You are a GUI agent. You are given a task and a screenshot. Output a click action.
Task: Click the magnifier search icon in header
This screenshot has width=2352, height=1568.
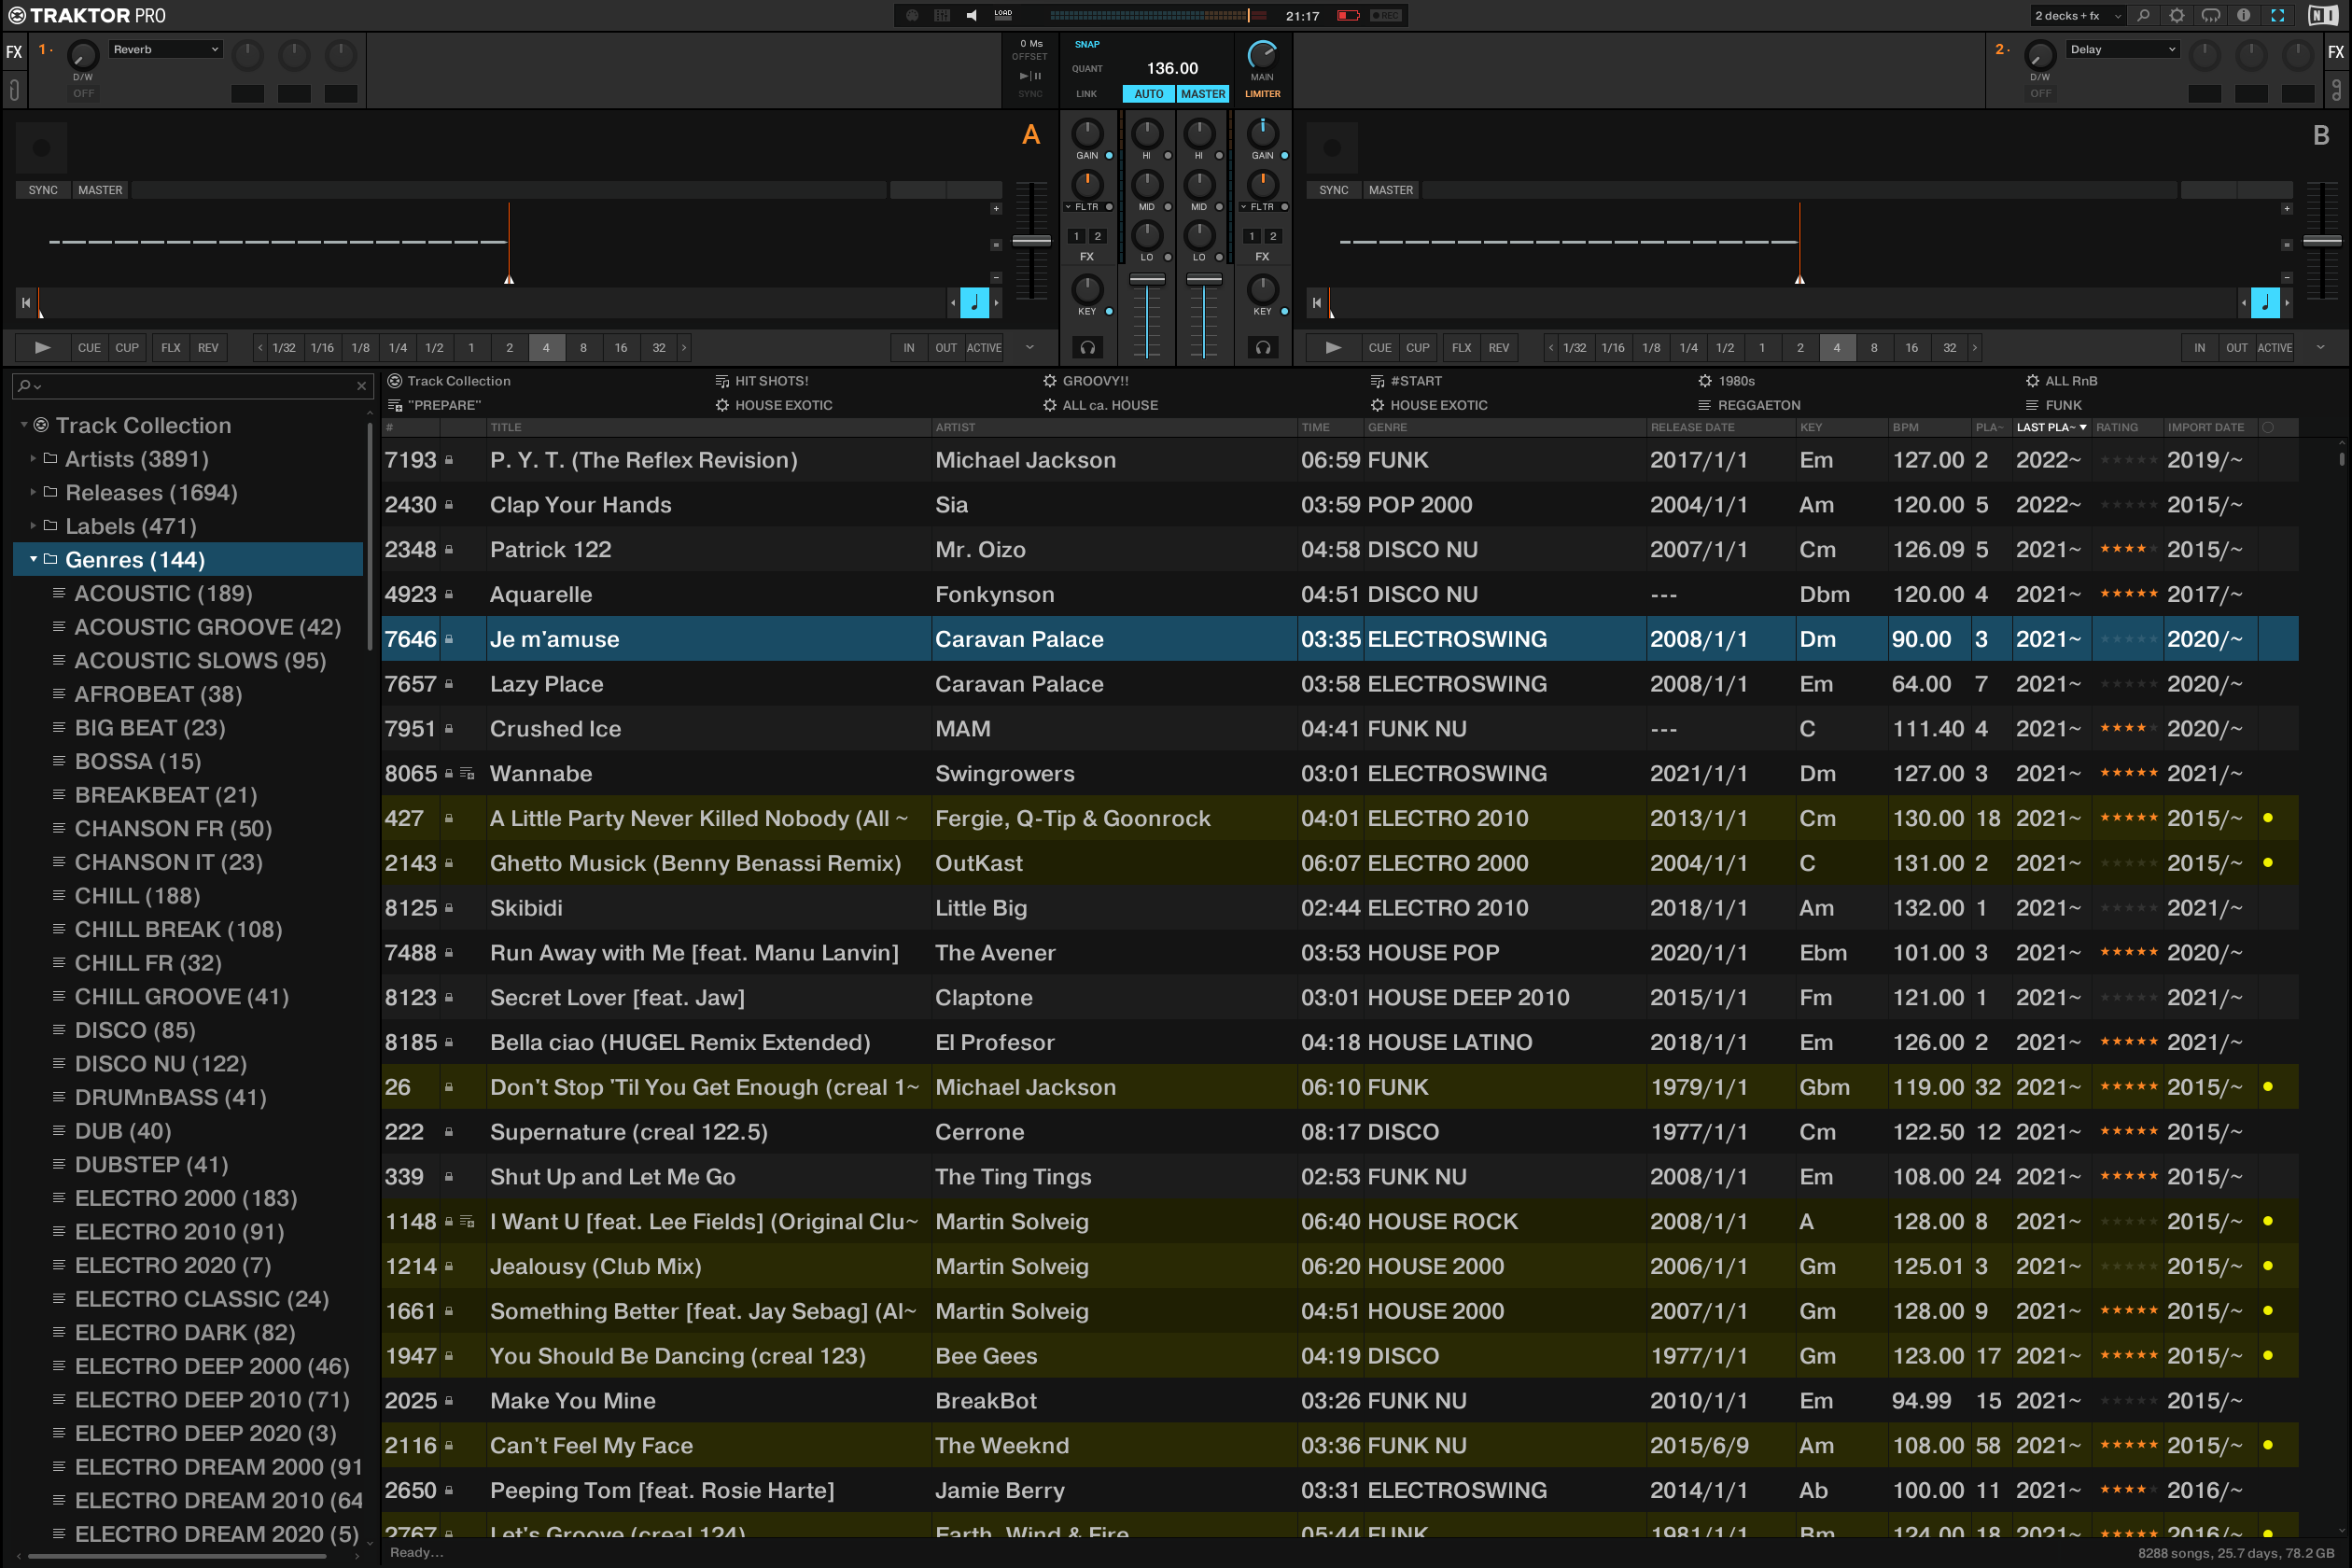point(2143,15)
